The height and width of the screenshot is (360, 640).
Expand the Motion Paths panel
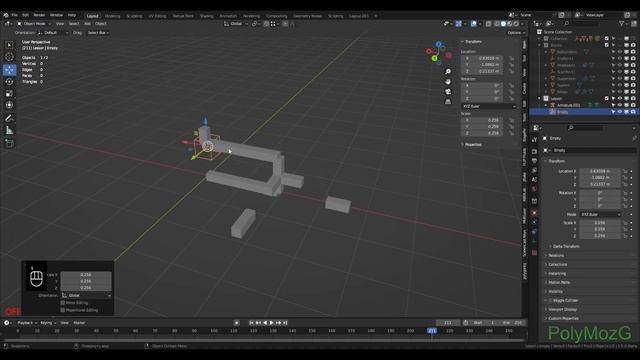pyautogui.click(x=558, y=282)
